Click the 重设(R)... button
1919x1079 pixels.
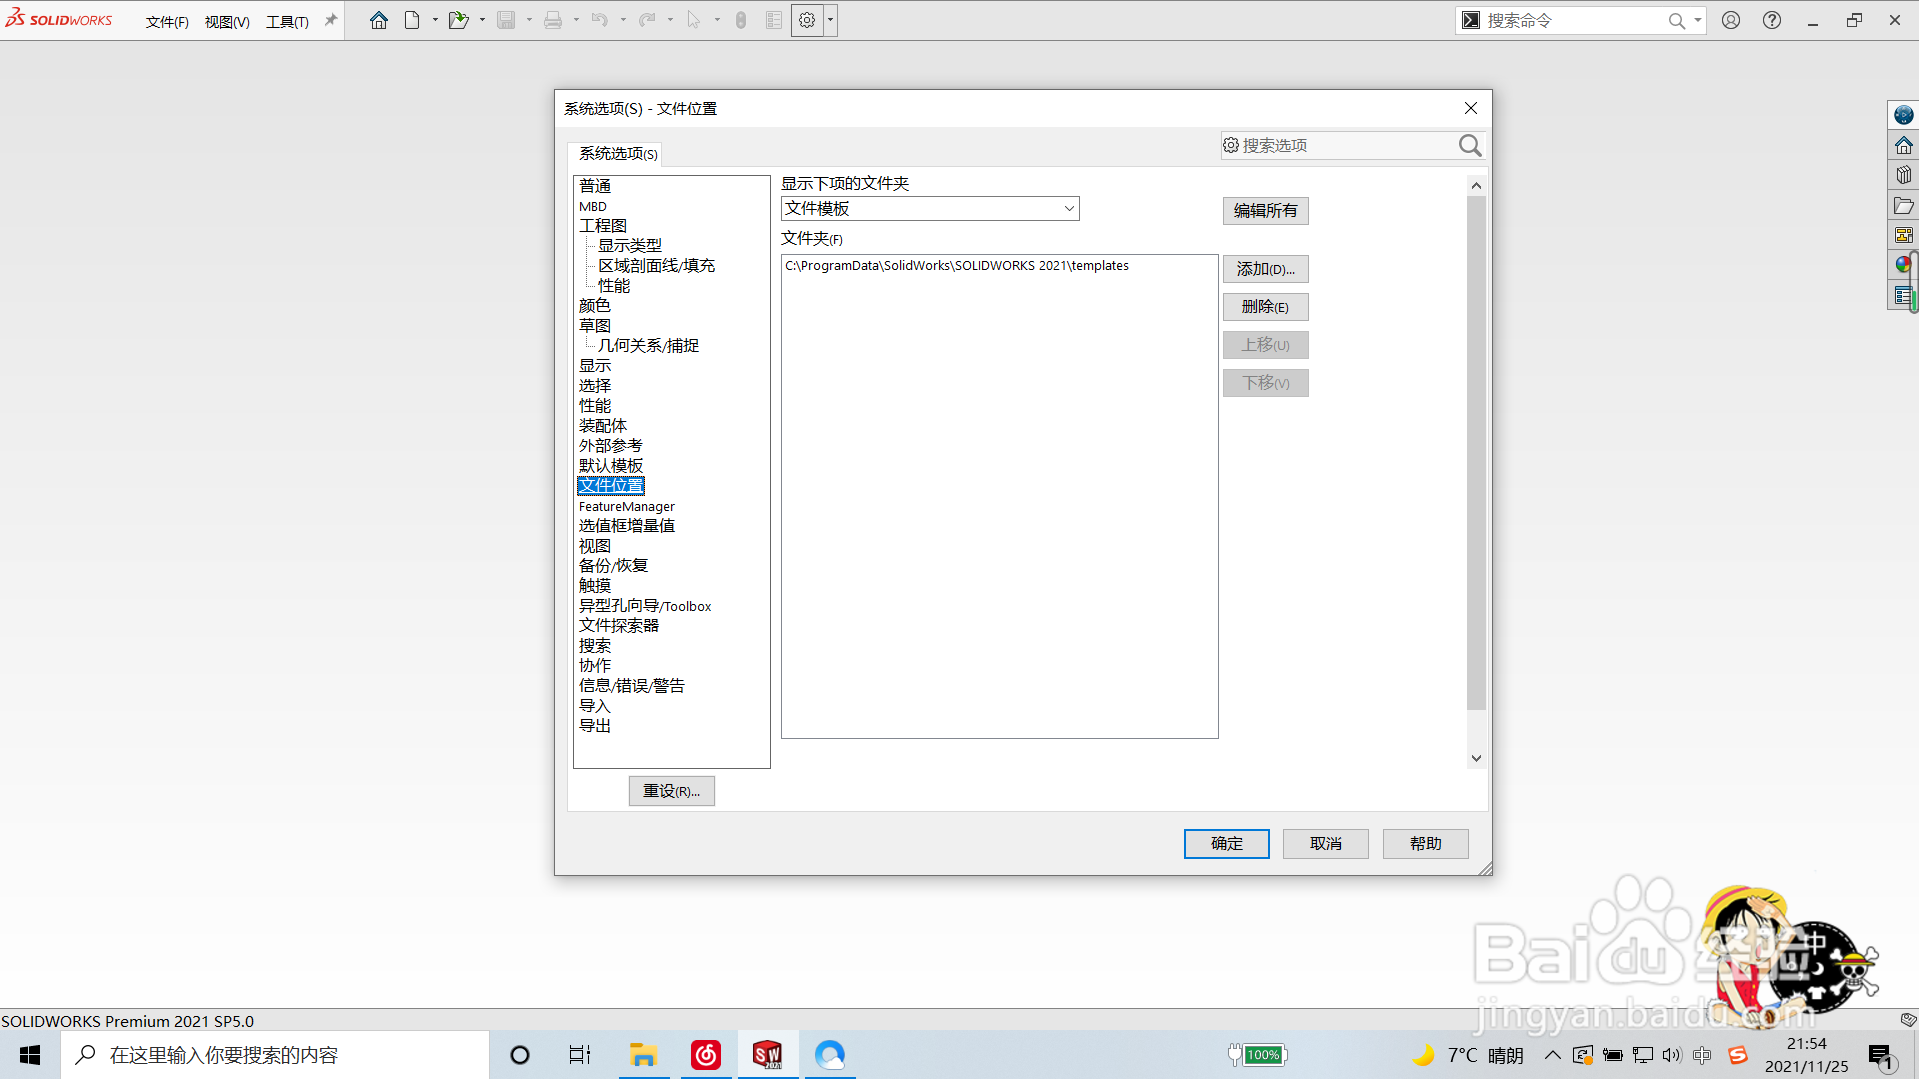(x=671, y=791)
